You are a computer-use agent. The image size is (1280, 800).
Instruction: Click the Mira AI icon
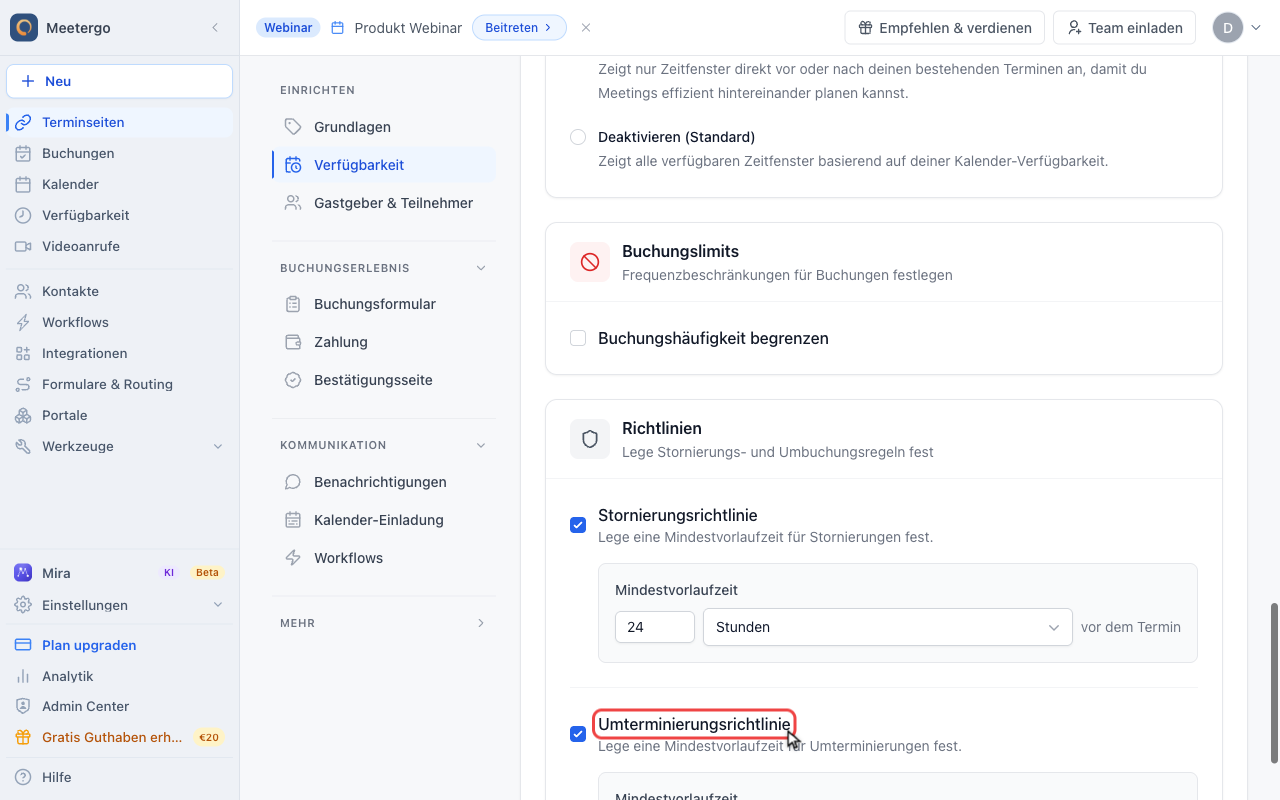point(23,573)
